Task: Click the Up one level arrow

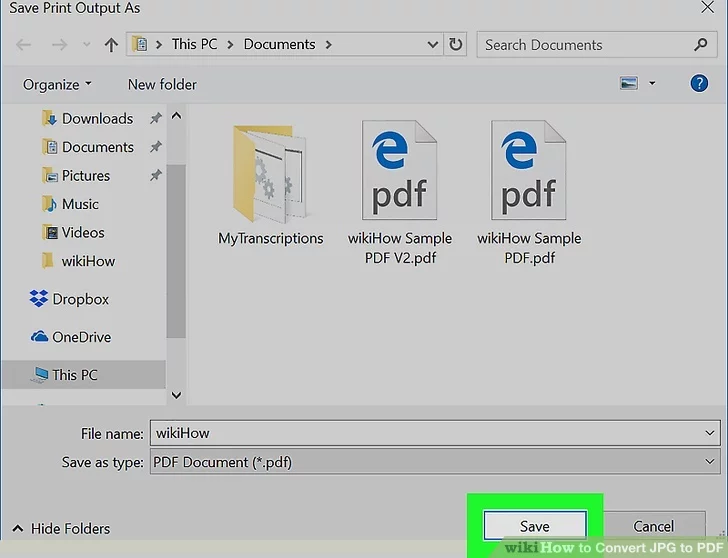Action: [x=111, y=45]
